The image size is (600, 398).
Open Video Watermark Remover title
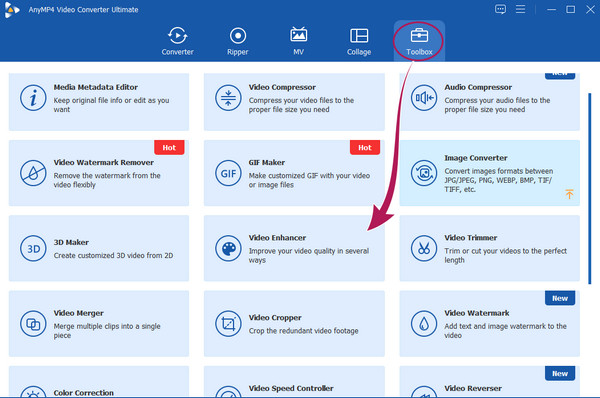(x=104, y=163)
